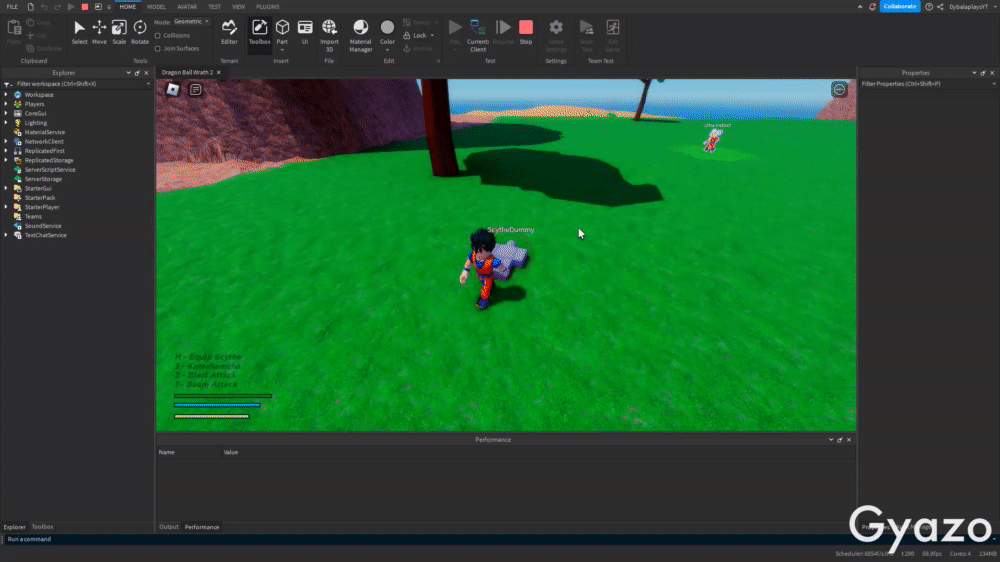Stop the play test
The width and height of the screenshot is (1000, 562).
[x=526, y=32]
